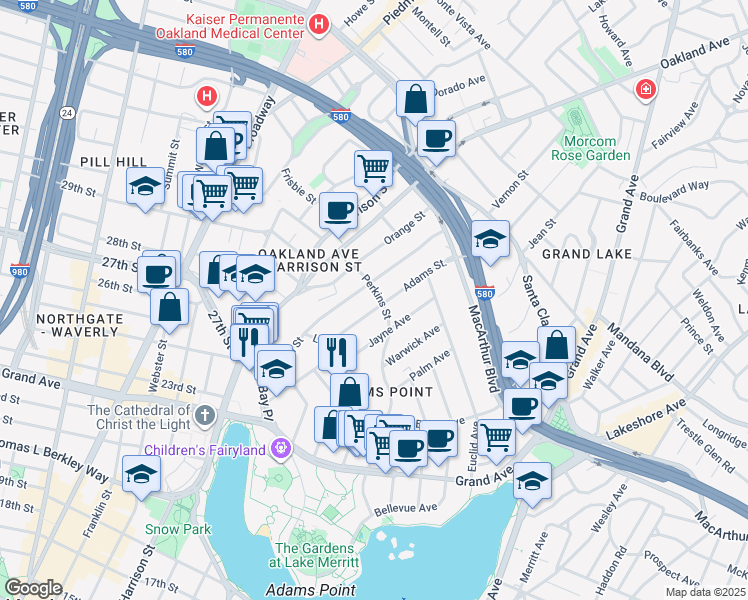Screen dimensions: 748x600
Task: Open the school marker beside MacArthur Blvd
Action: (490, 240)
